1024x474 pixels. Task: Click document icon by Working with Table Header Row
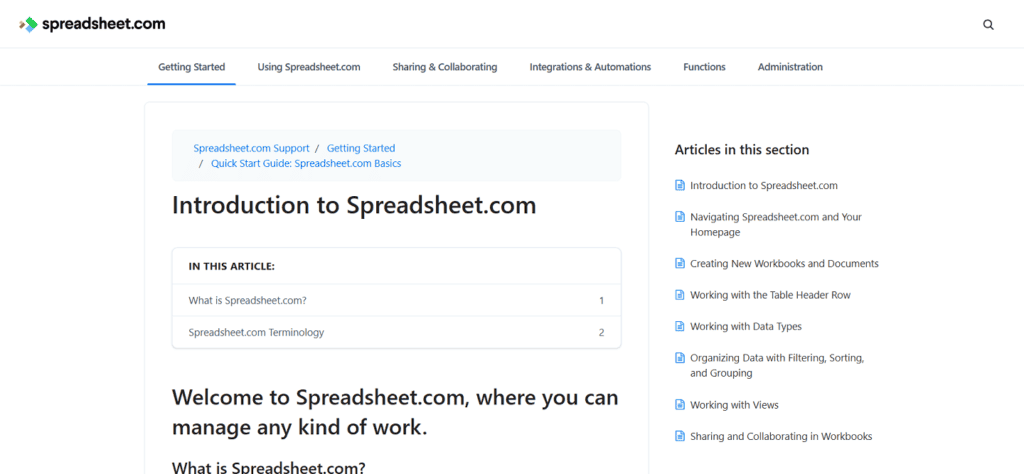(680, 296)
